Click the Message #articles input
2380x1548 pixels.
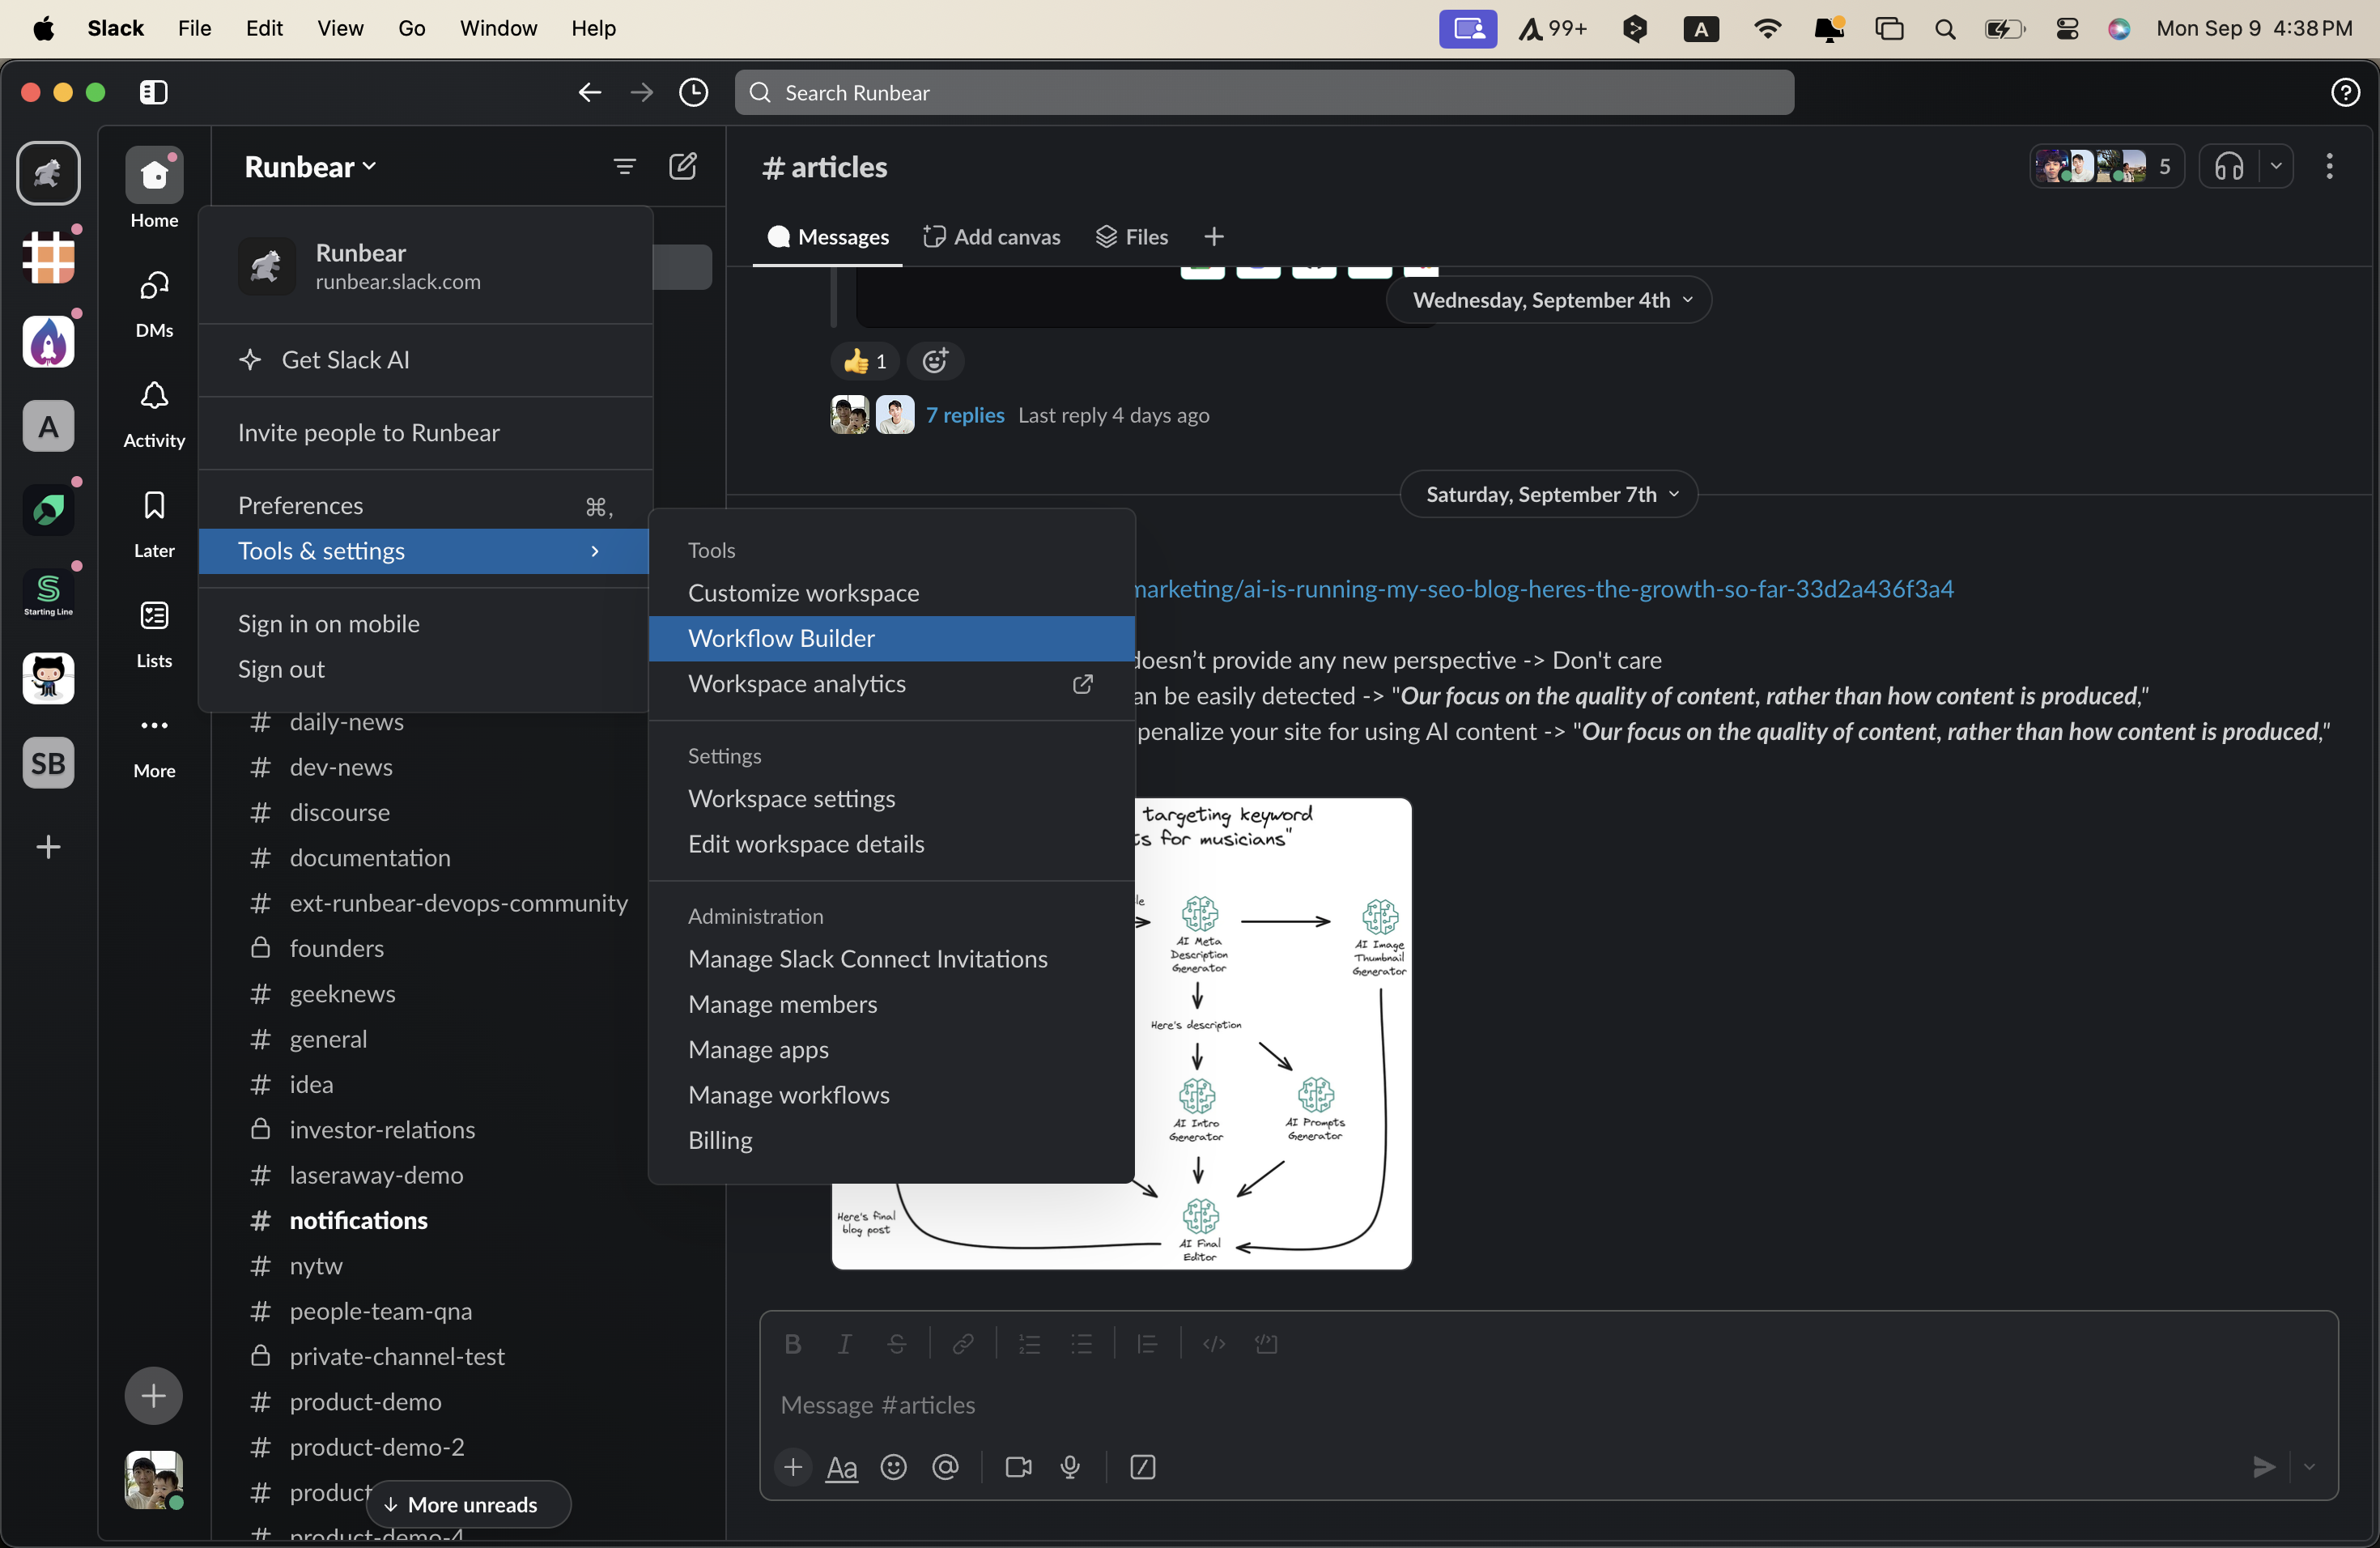[x=1548, y=1405]
